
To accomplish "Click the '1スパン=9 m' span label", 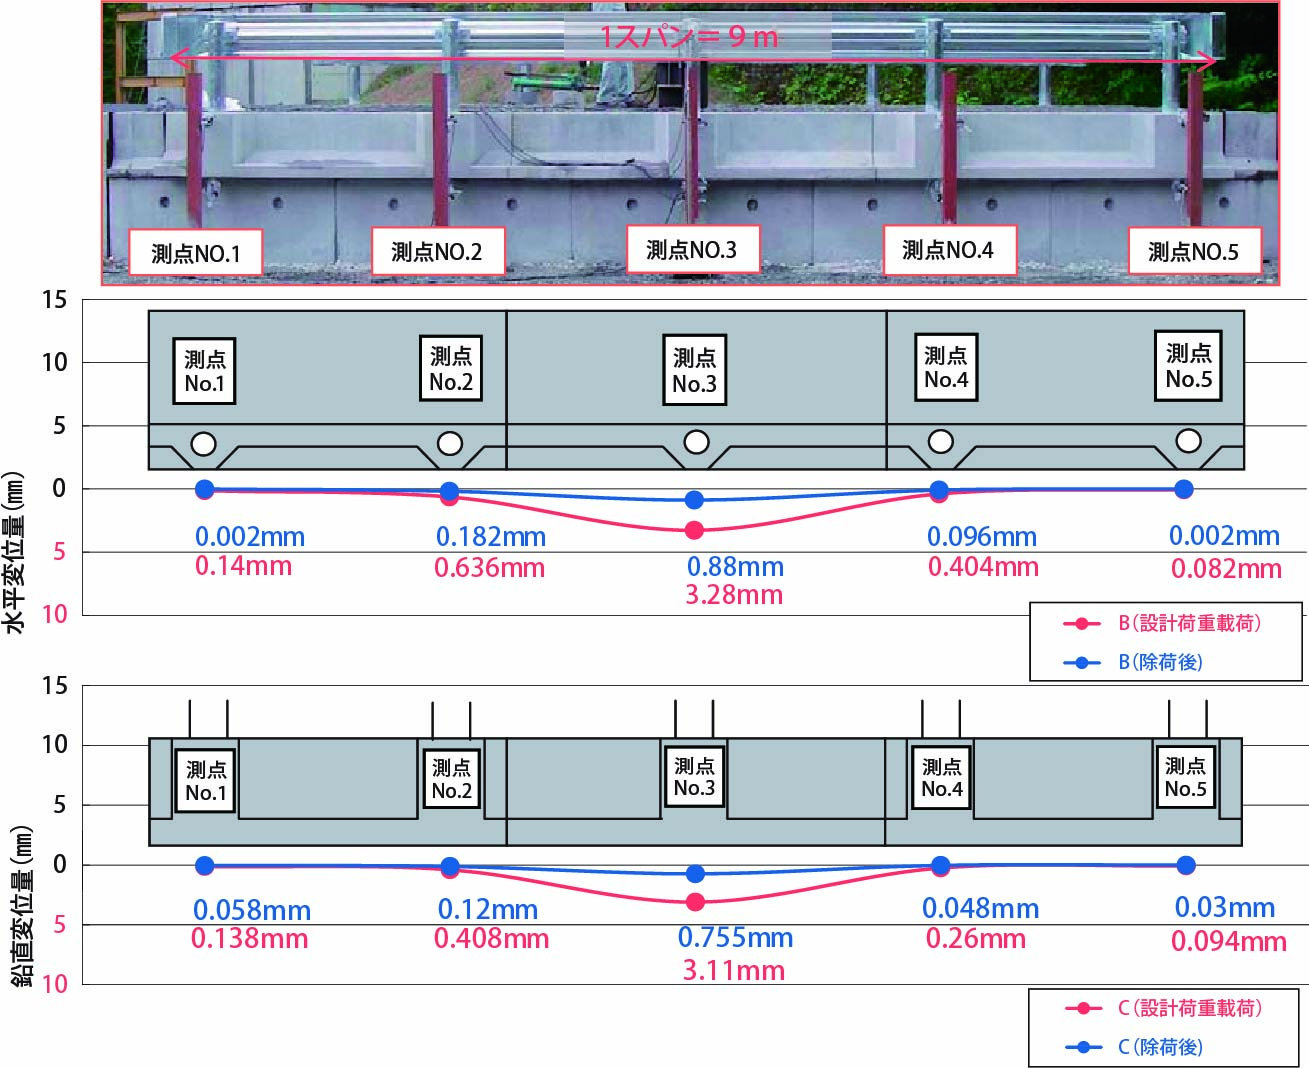I will (689, 37).
